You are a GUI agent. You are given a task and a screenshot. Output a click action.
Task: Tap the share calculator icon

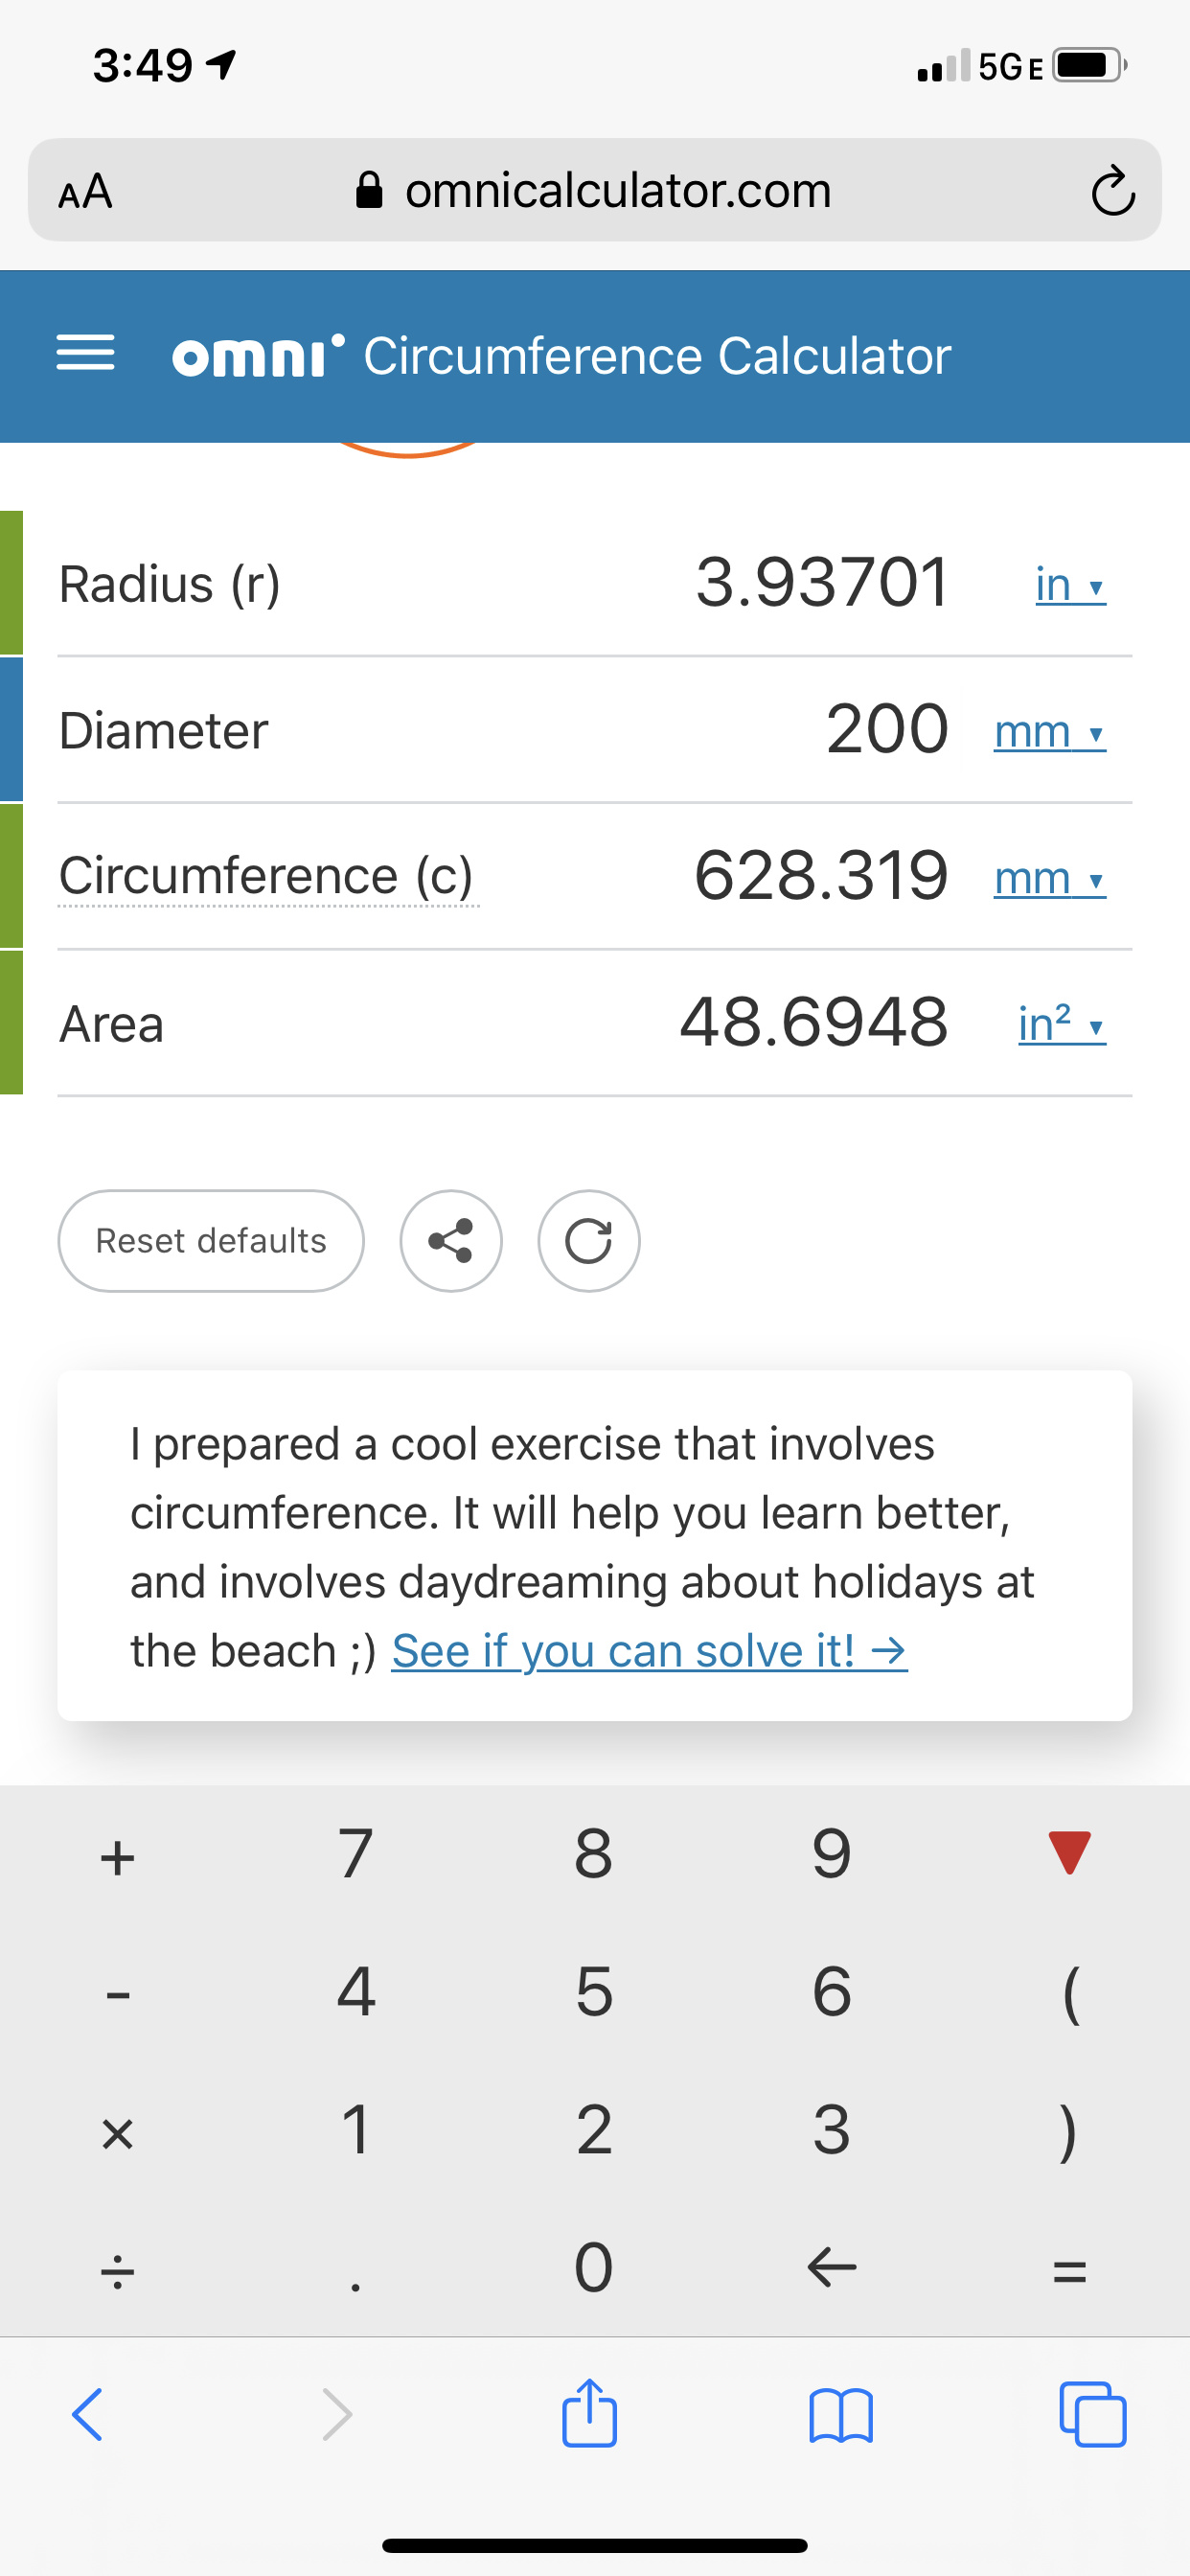(x=451, y=1241)
